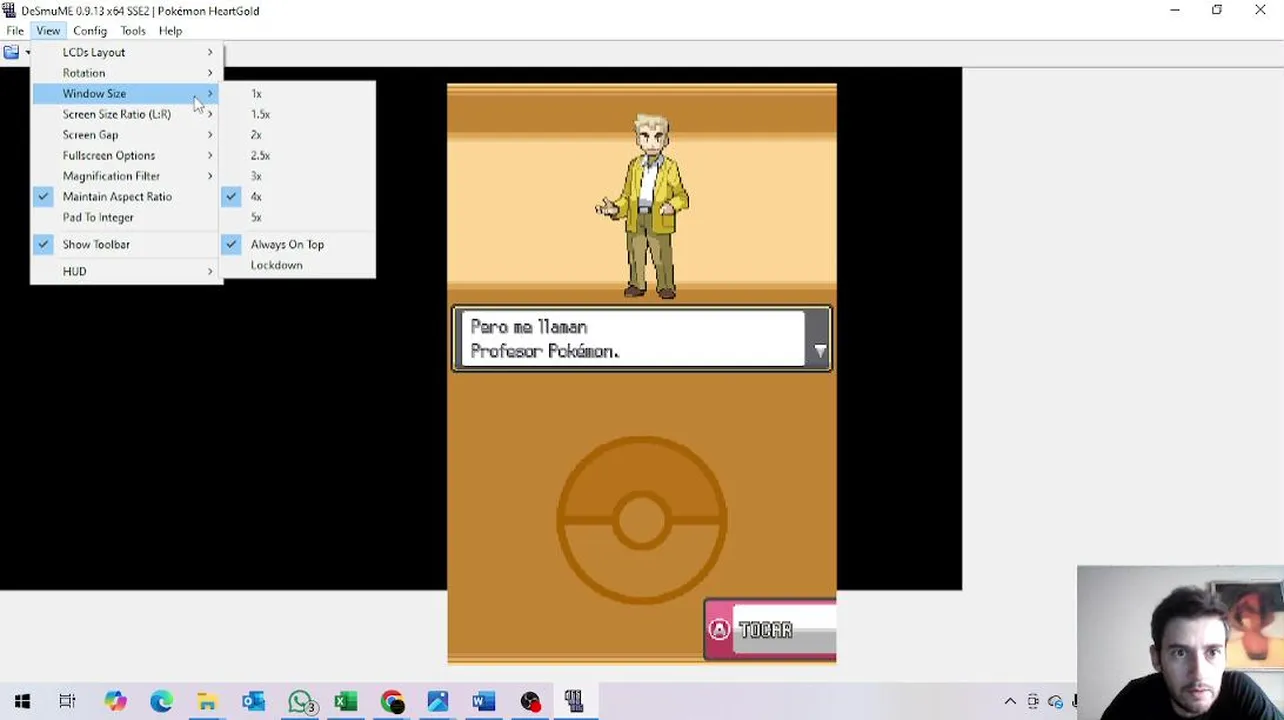
Task: Click the Poké Ball on the touch screen
Action: coord(641,520)
